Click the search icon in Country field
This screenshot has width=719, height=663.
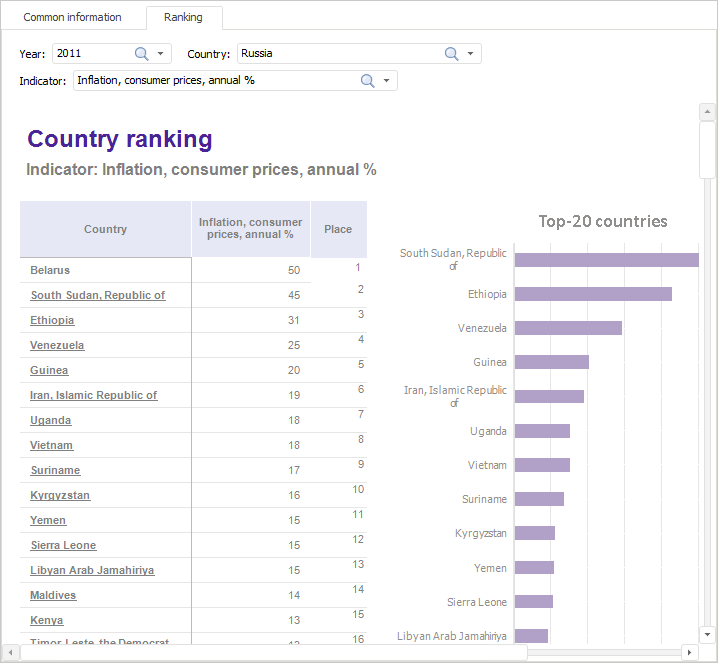tap(451, 54)
